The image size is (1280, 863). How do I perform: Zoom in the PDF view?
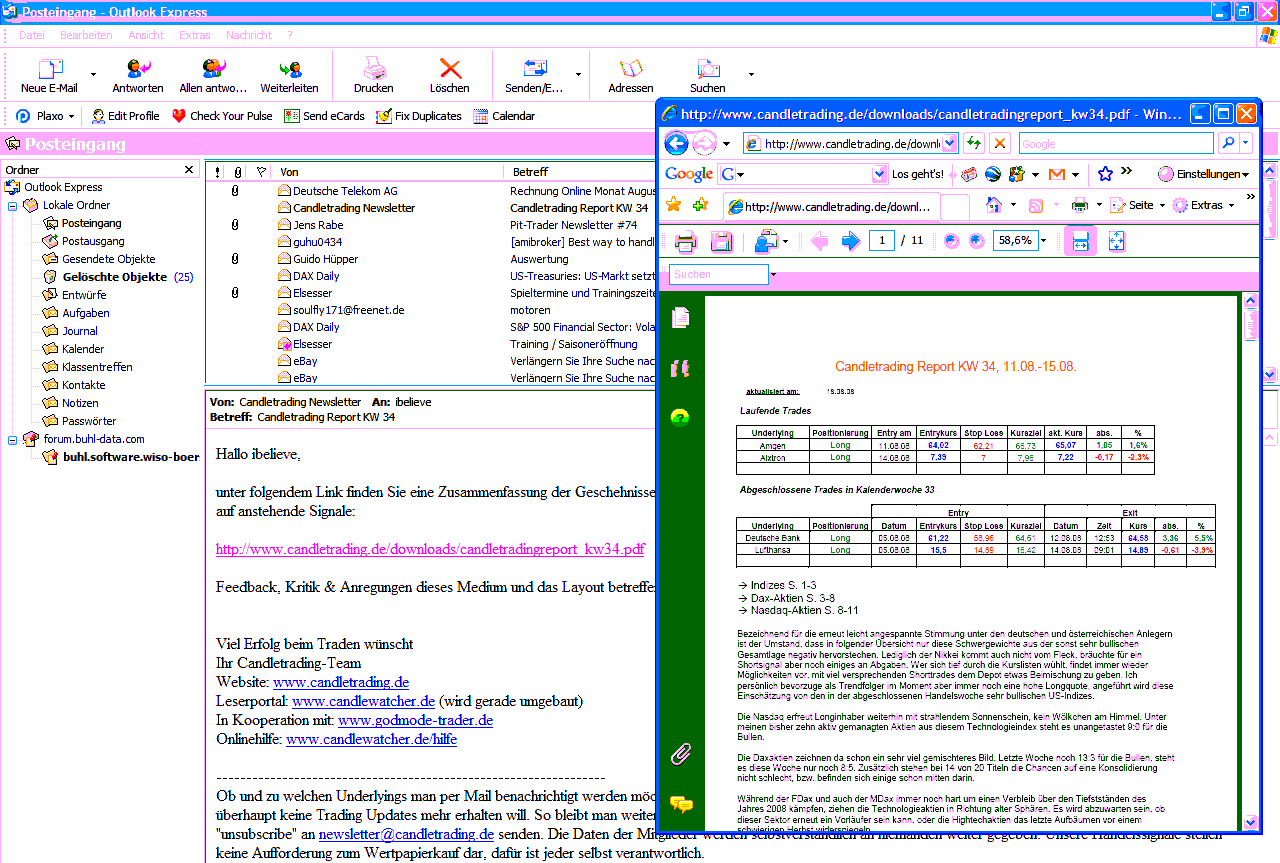(x=977, y=241)
